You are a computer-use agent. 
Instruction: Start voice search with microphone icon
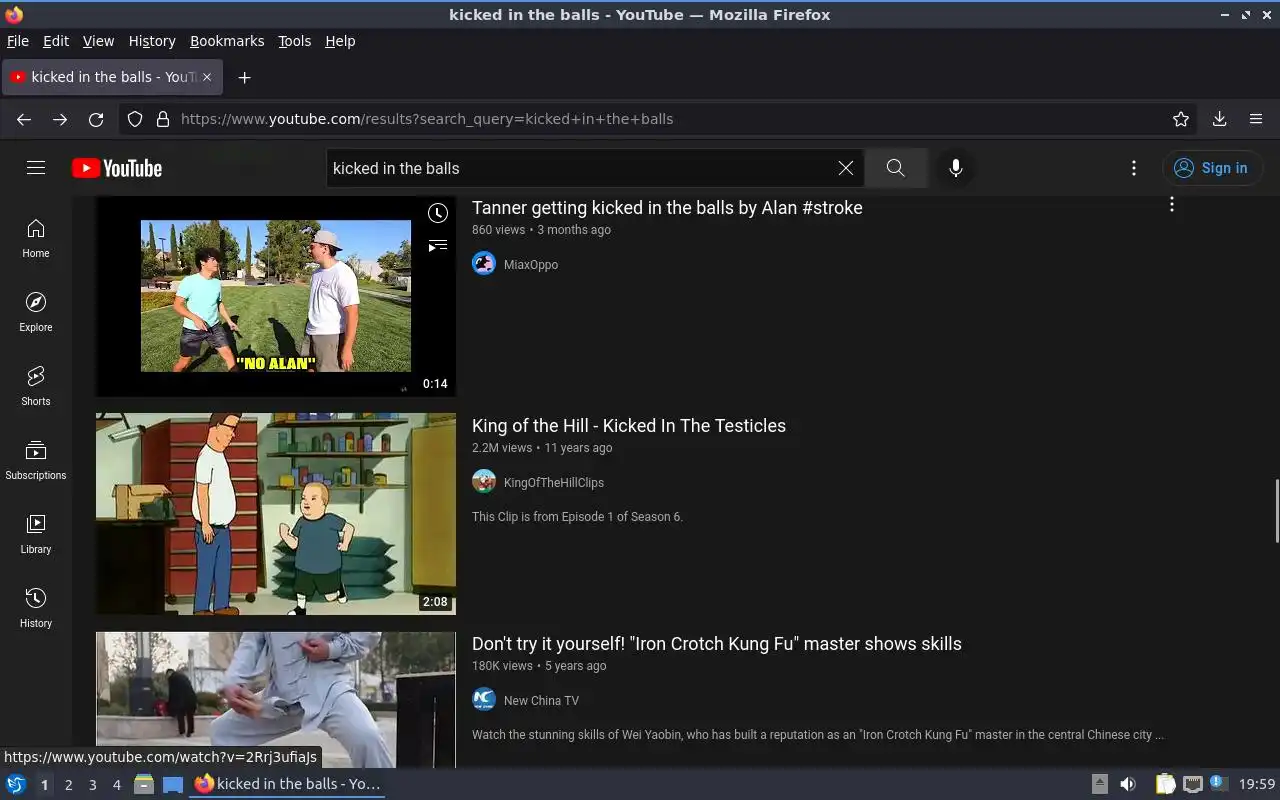956,168
